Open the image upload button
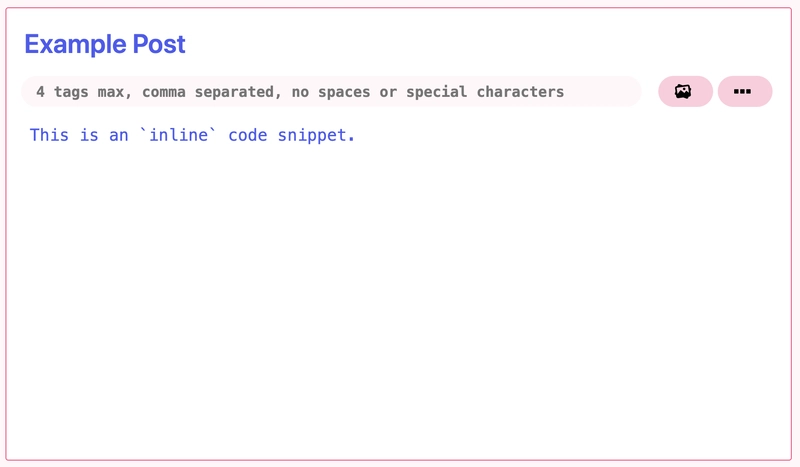This screenshot has height=467, width=800. (685, 91)
